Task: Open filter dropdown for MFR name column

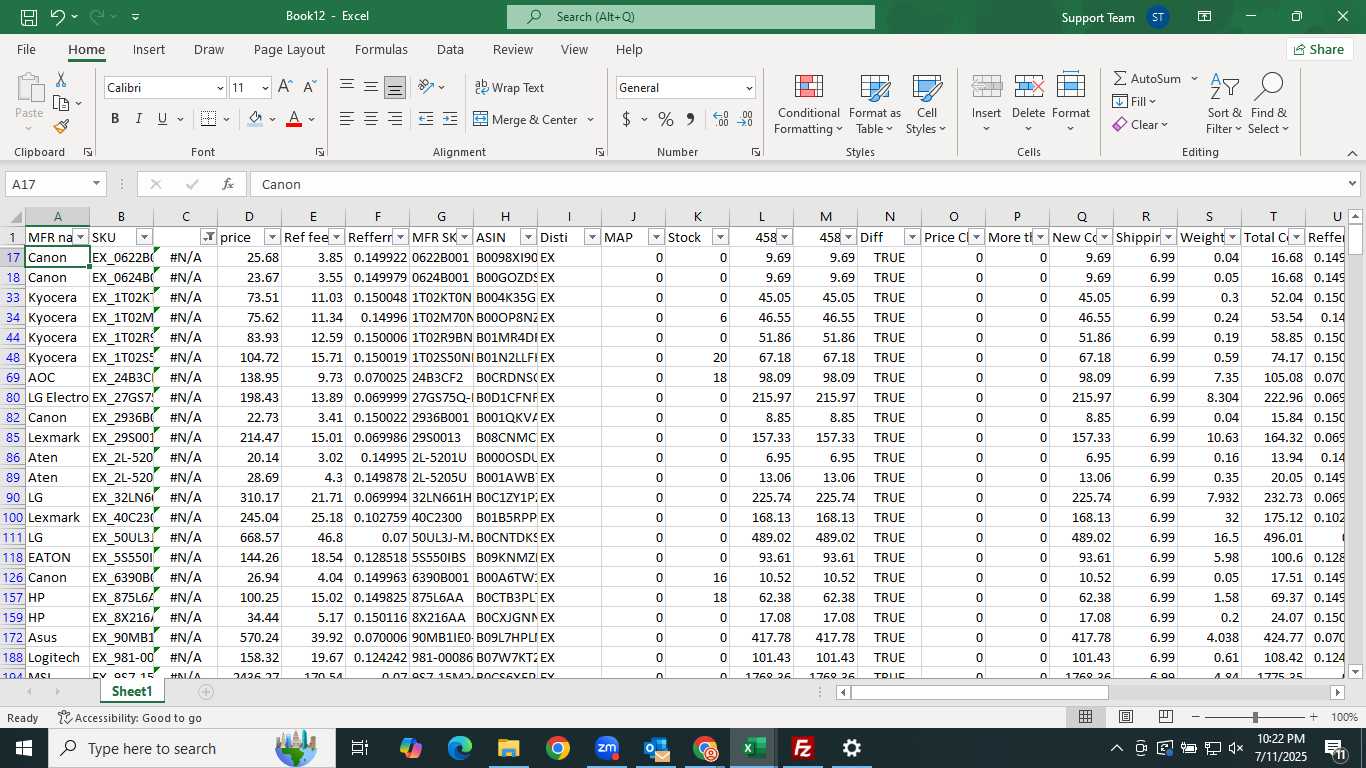Action: [80, 237]
